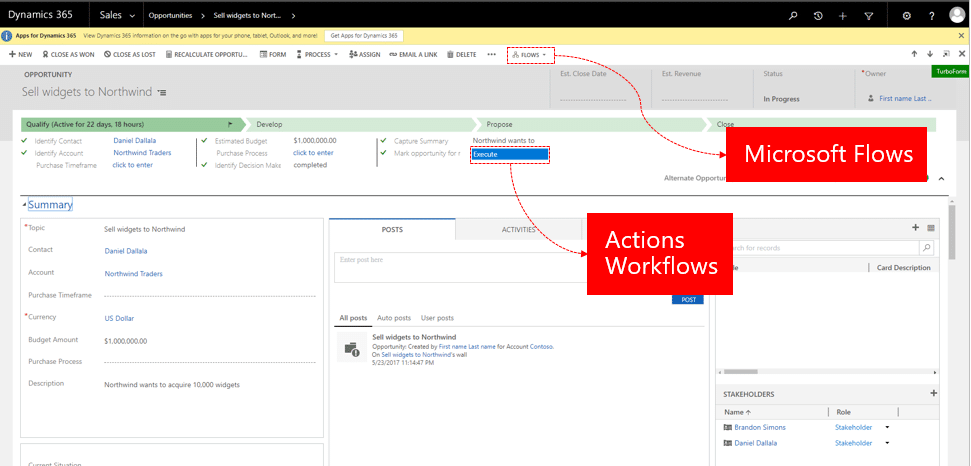Go to next record down arrow
The image size is (971, 466).
coord(930,54)
